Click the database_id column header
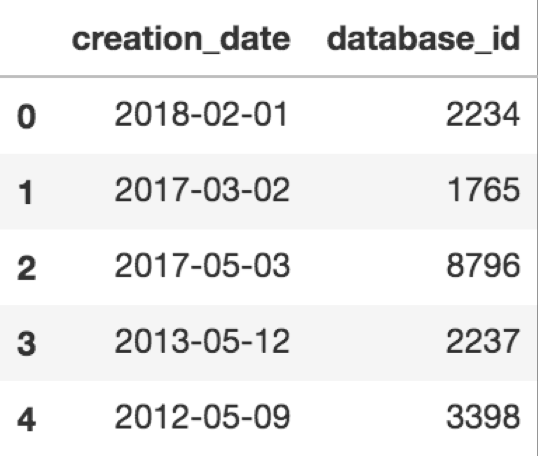This screenshot has height=456, width=538. [x=423, y=40]
